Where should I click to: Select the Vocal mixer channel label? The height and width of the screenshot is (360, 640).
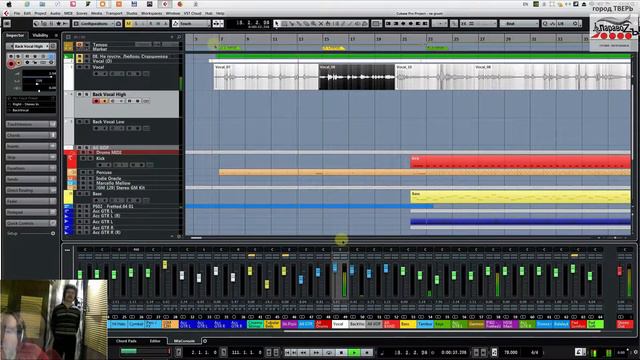point(339,324)
